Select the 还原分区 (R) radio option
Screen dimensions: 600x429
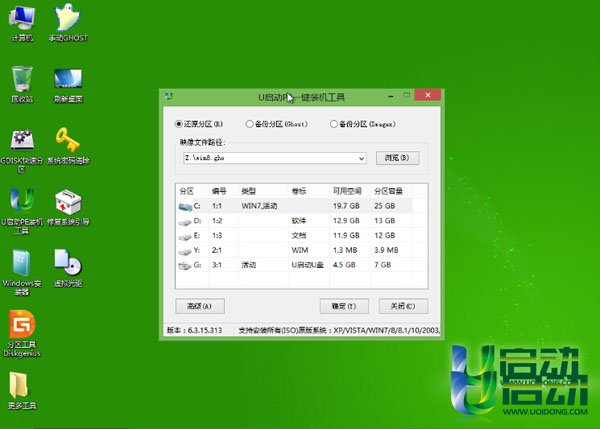point(199,124)
